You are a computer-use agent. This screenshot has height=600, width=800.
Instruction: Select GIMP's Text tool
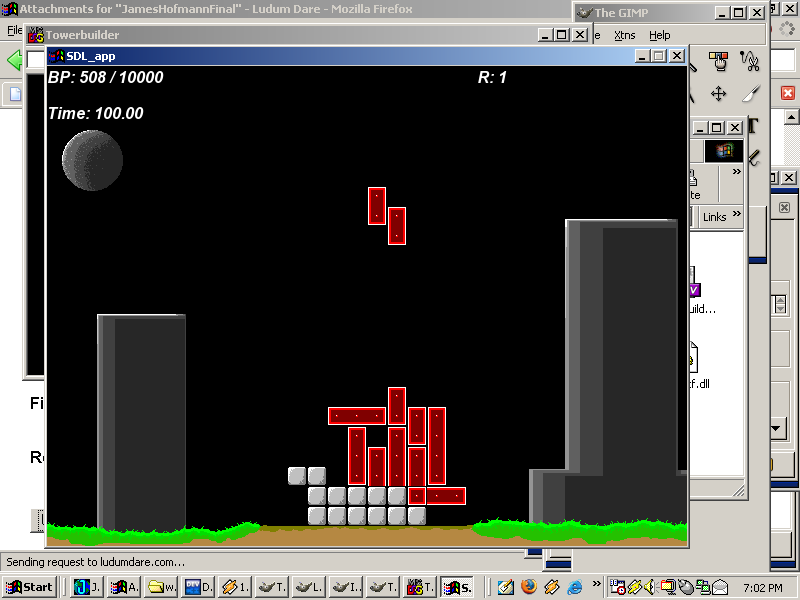754,126
